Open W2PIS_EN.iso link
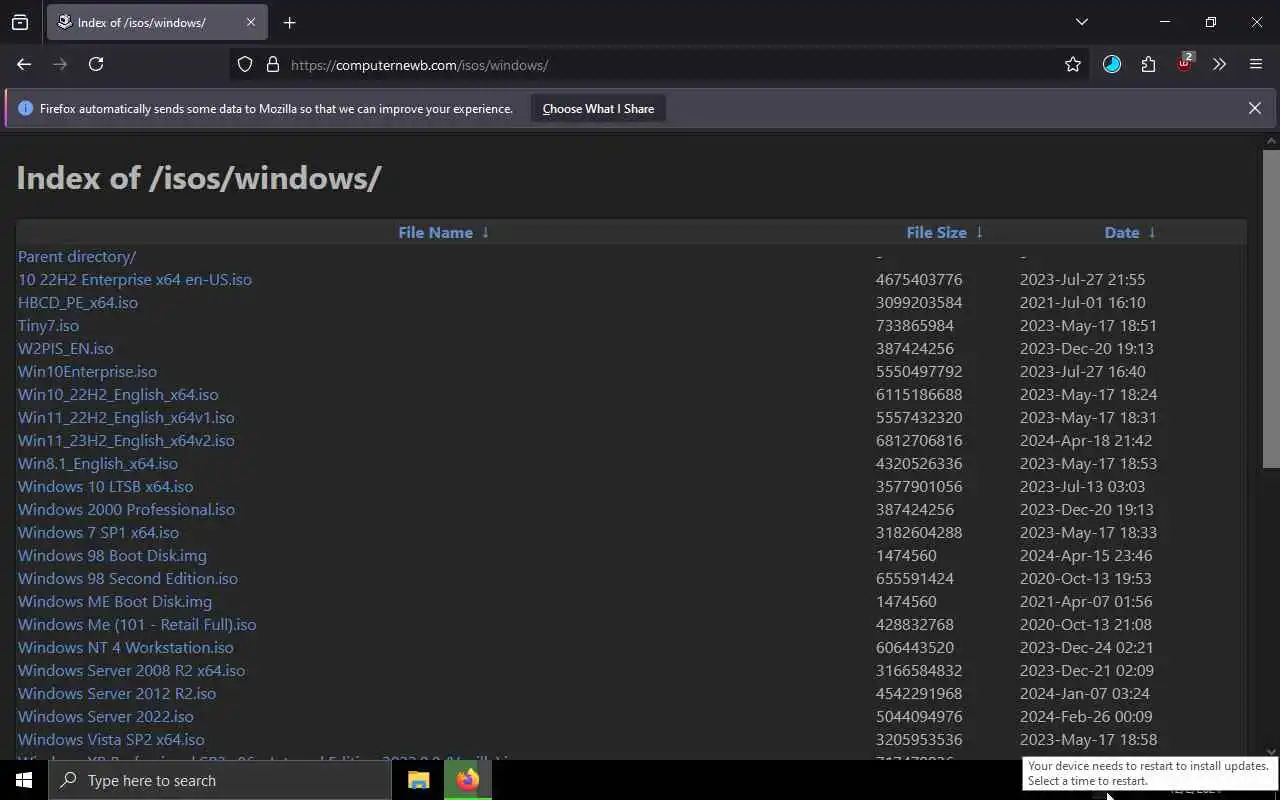Image resolution: width=1280 pixels, height=800 pixels. pos(65,349)
